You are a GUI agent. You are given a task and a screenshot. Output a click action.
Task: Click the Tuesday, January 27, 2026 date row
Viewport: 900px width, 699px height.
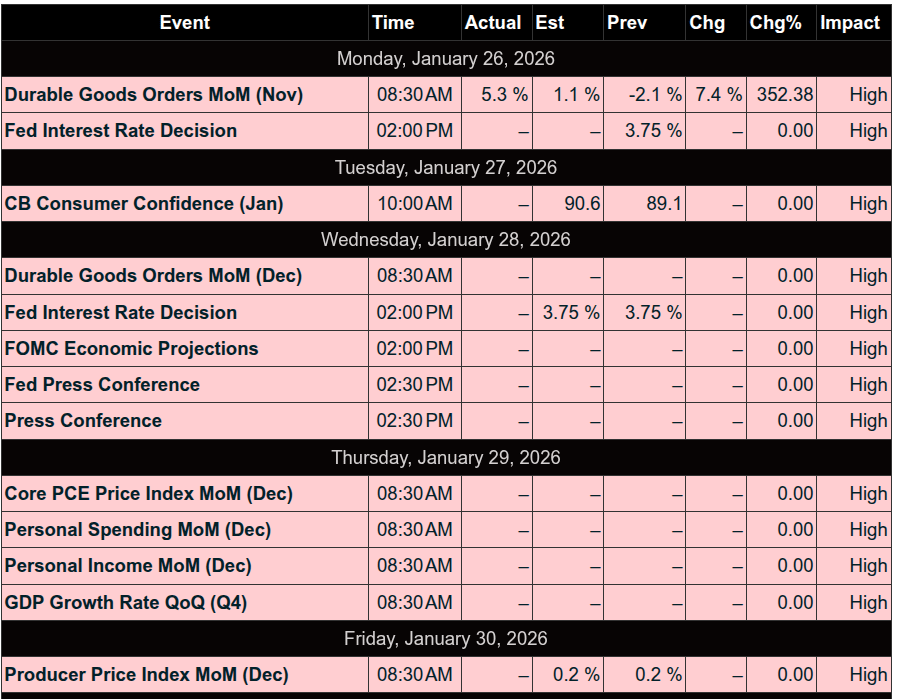[x=446, y=168]
